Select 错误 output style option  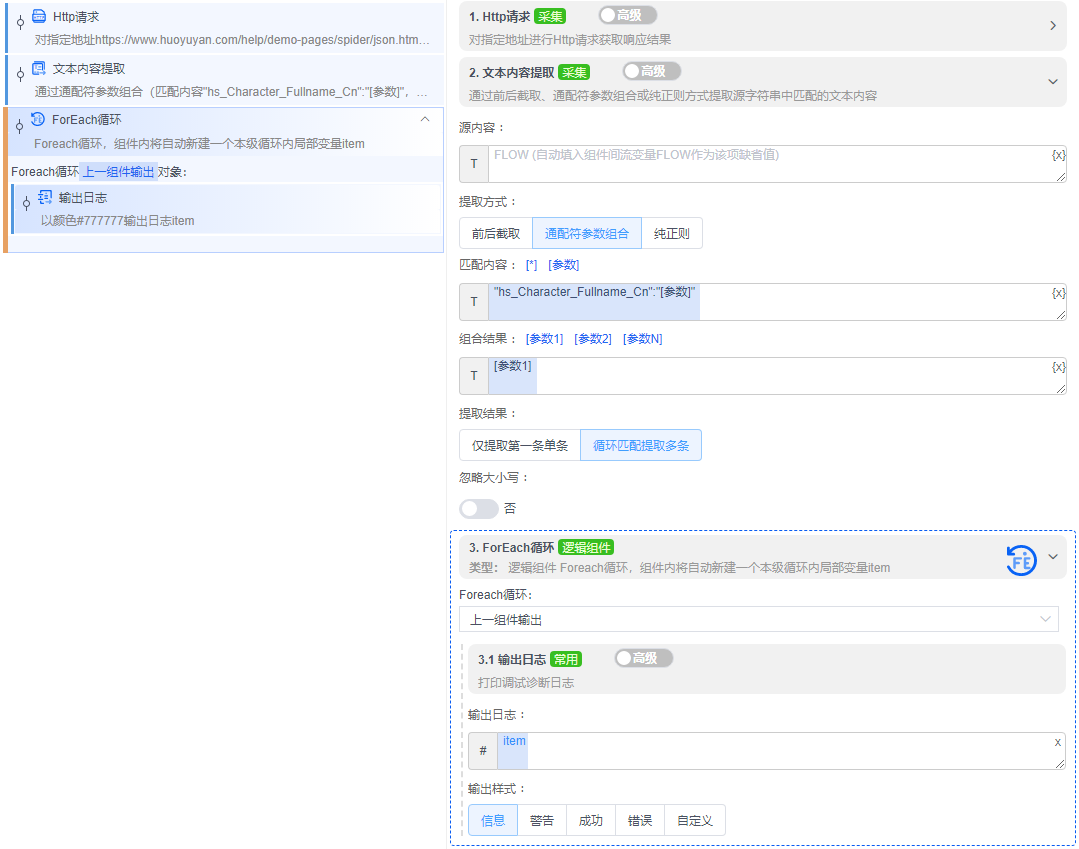pyautogui.click(x=640, y=819)
